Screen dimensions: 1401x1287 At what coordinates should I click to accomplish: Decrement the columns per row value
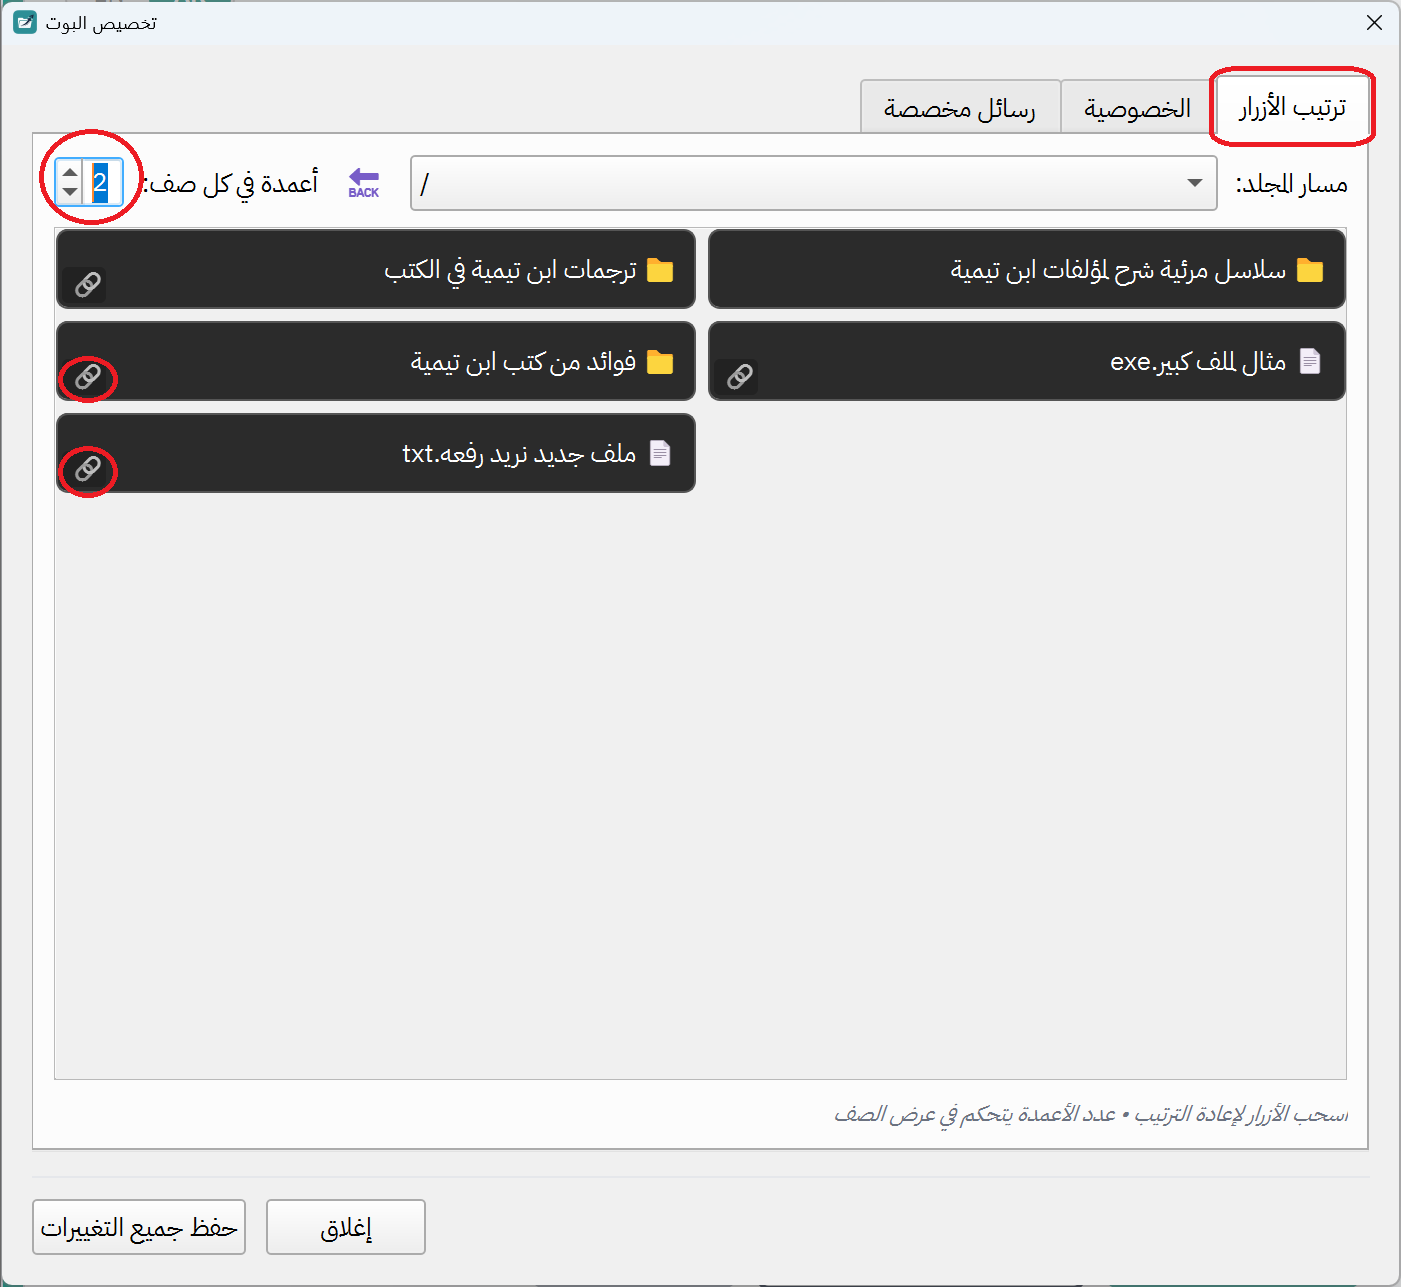pos(68,192)
